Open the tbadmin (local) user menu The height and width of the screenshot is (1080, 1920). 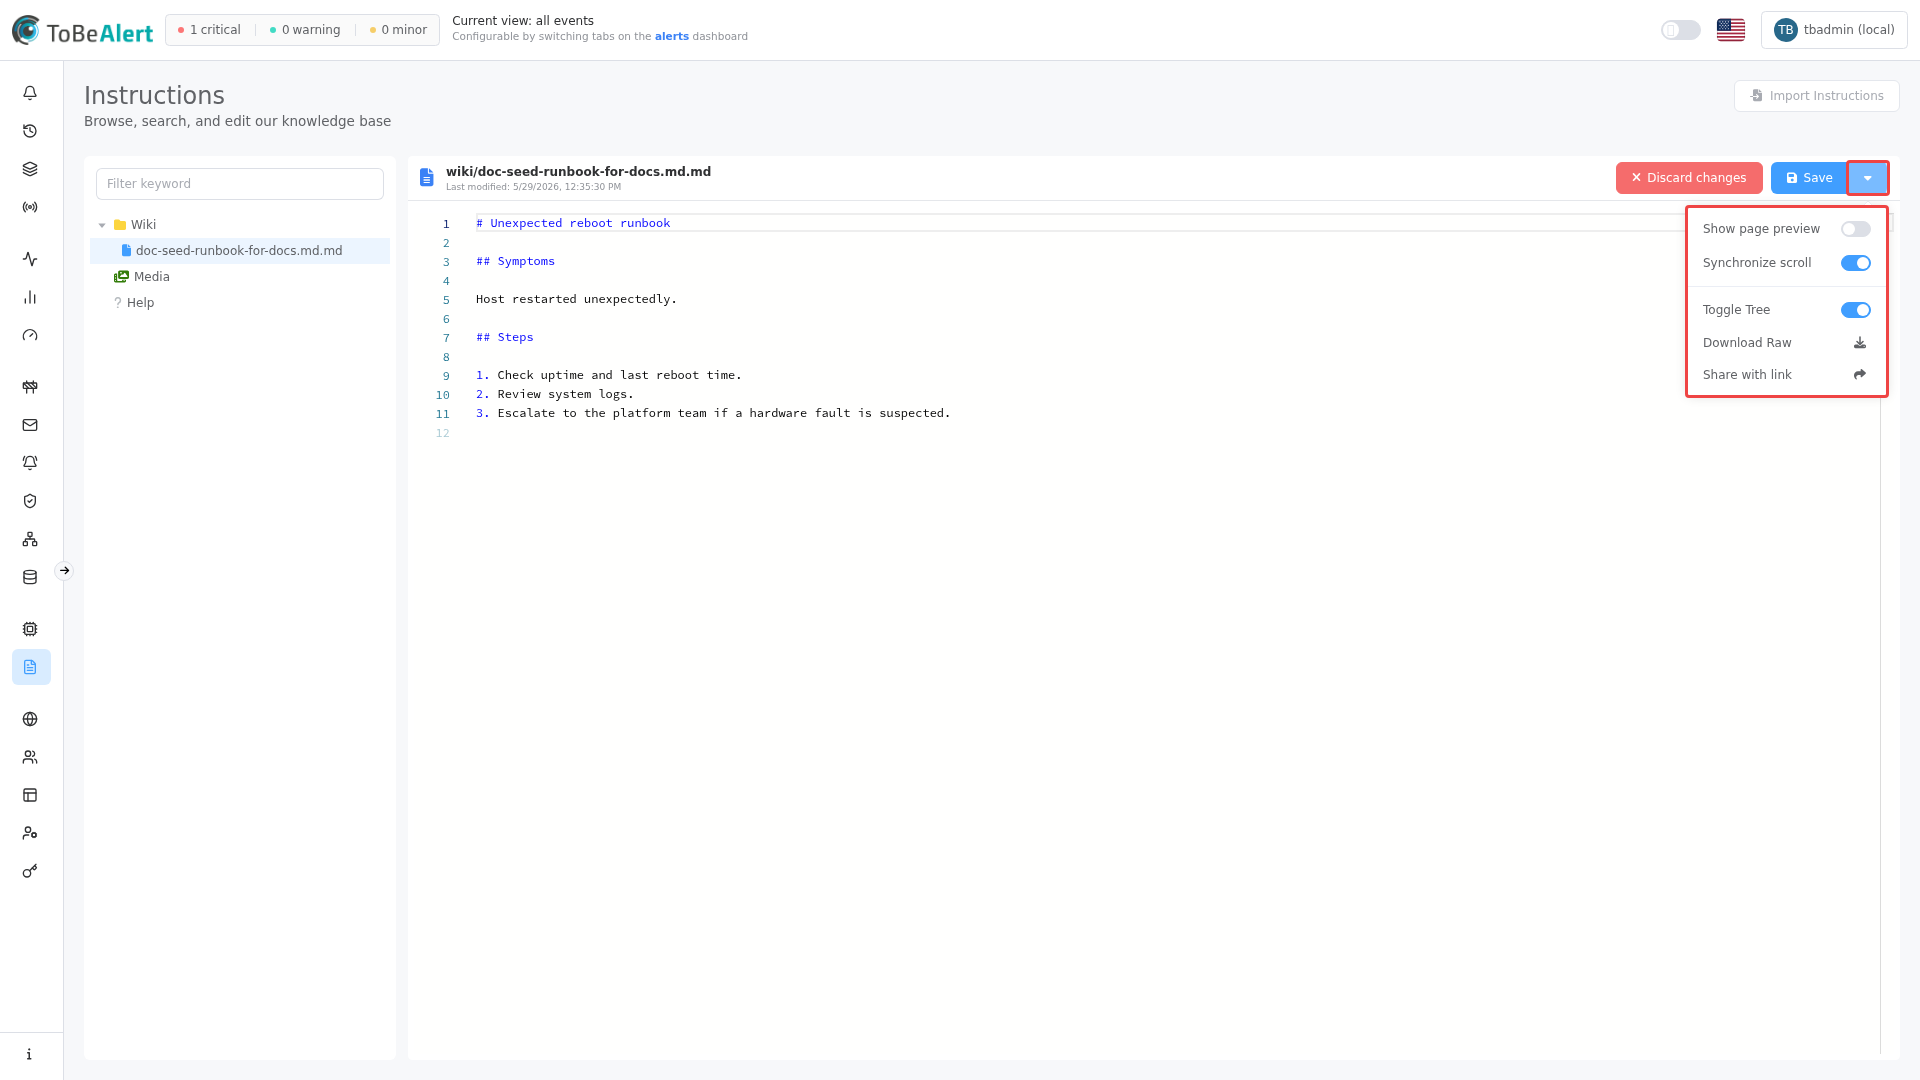[x=1834, y=30]
